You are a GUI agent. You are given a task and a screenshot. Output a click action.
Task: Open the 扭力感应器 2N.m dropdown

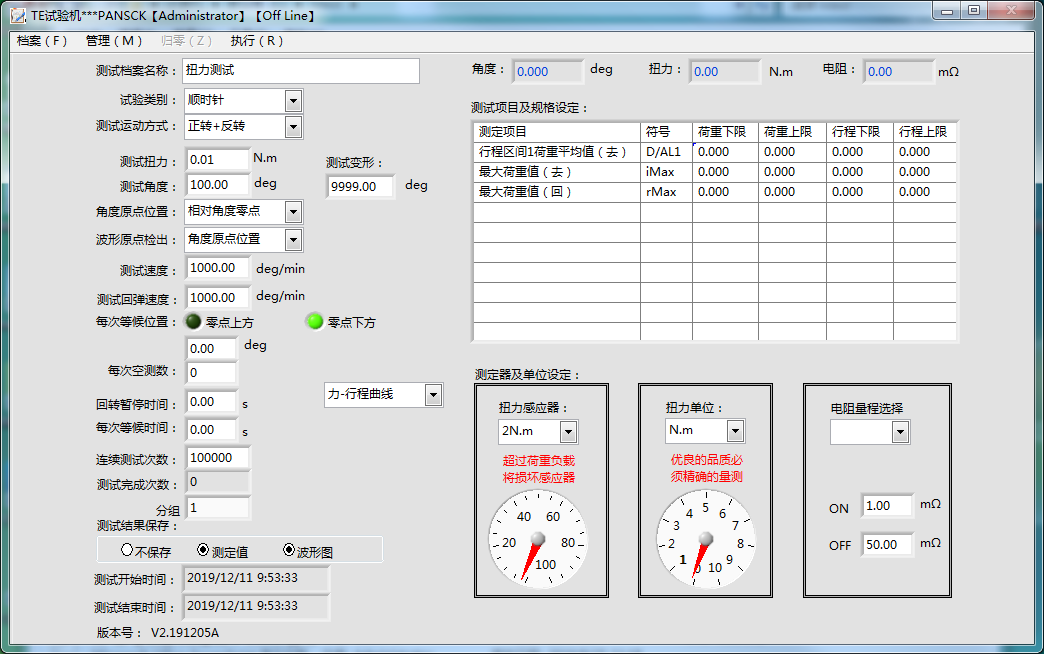pos(568,432)
